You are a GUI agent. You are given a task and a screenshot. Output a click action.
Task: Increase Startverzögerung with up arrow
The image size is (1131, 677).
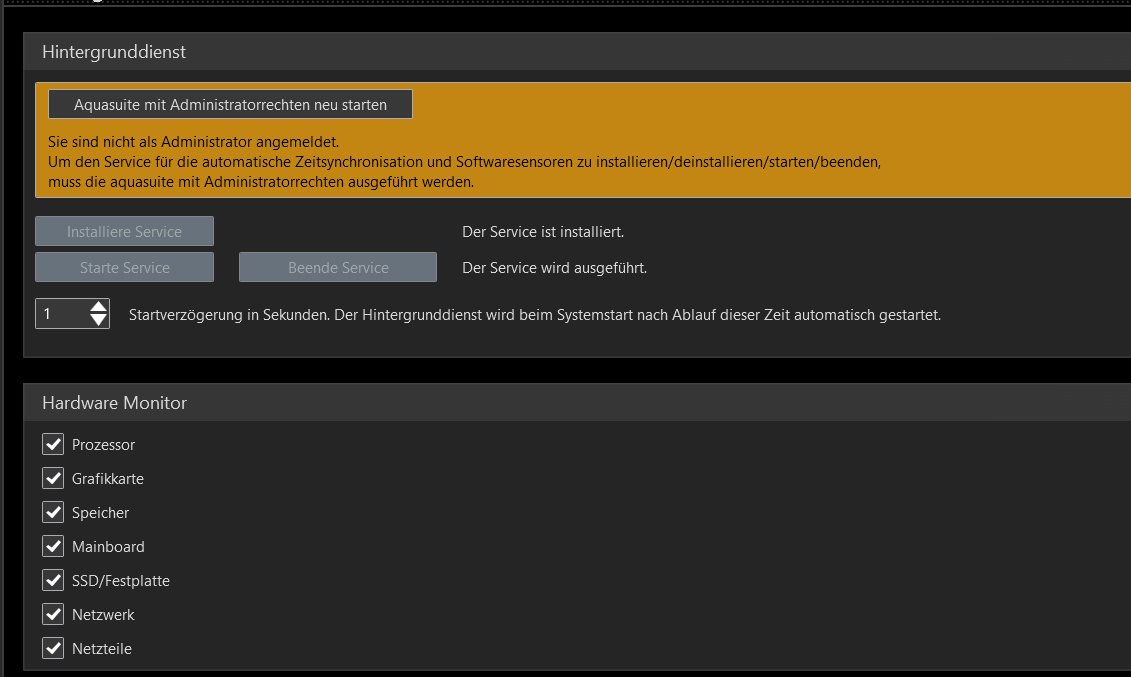tap(99, 307)
